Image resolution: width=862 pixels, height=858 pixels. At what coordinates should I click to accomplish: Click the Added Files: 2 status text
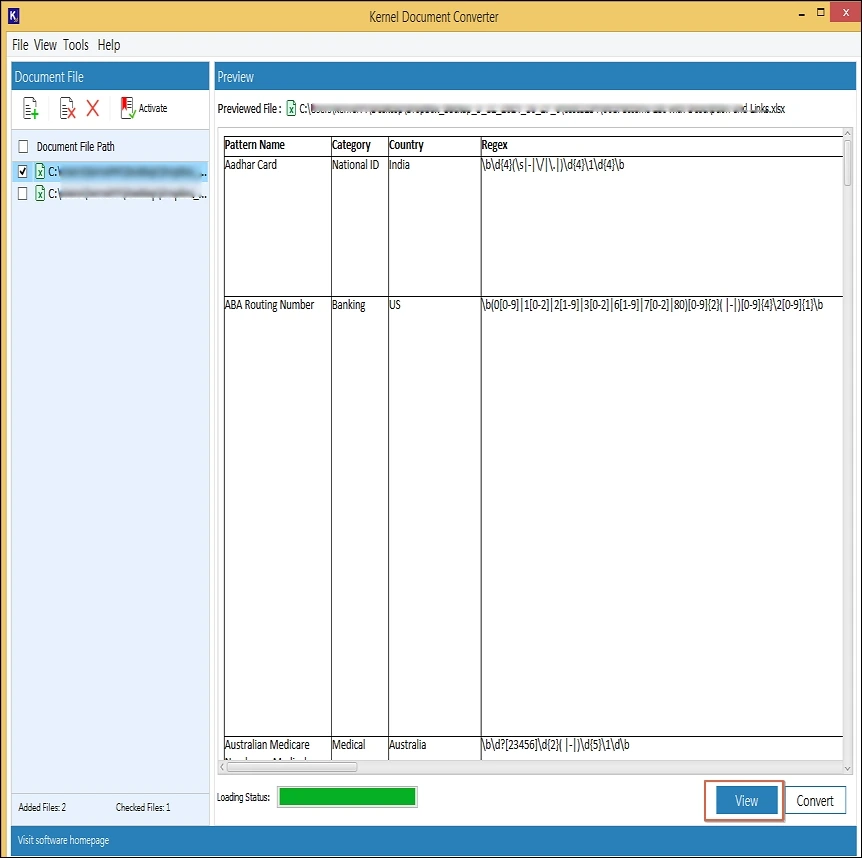point(42,807)
